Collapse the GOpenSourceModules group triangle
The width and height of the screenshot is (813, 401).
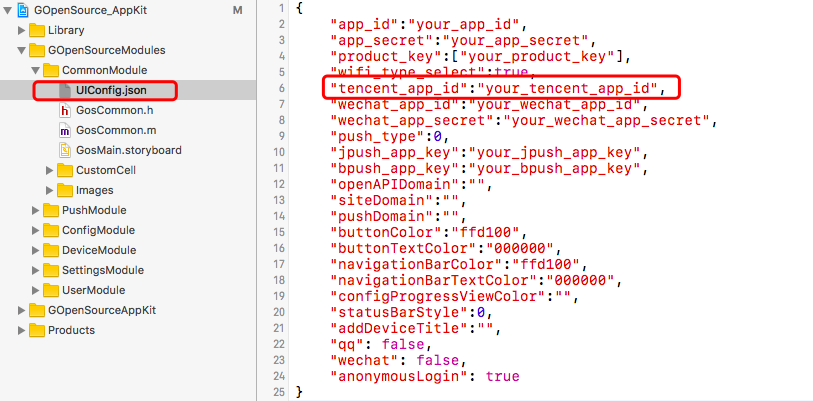(x=22, y=50)
